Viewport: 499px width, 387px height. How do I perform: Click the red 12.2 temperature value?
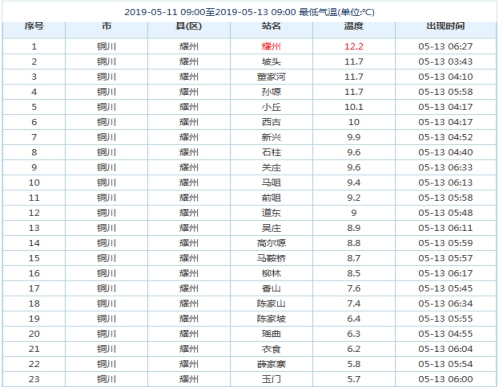pos(354,46)
